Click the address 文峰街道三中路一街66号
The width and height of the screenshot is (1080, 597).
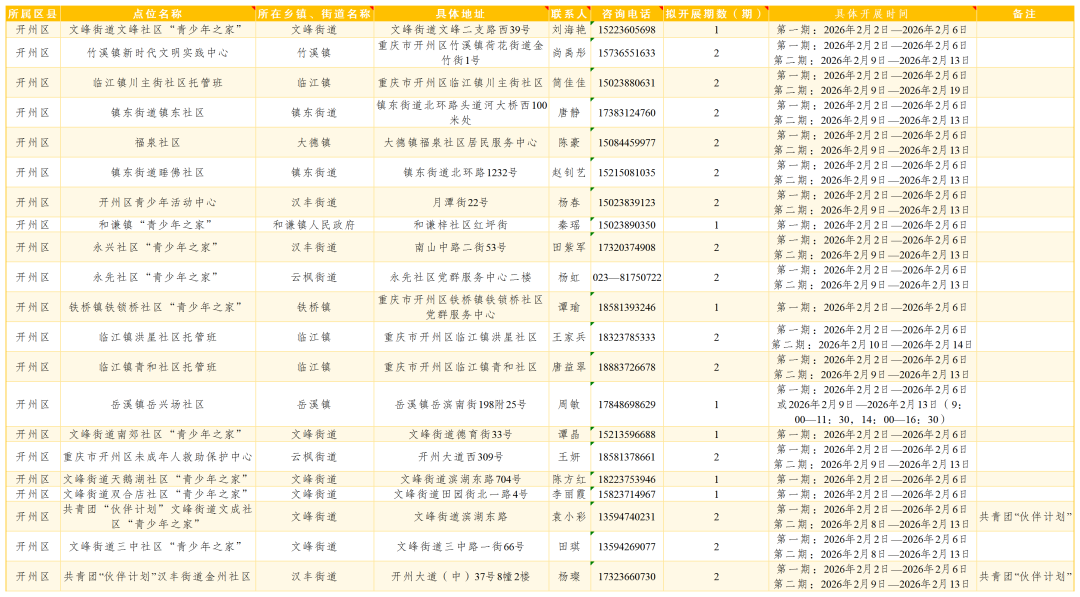(x=461, y=547)
